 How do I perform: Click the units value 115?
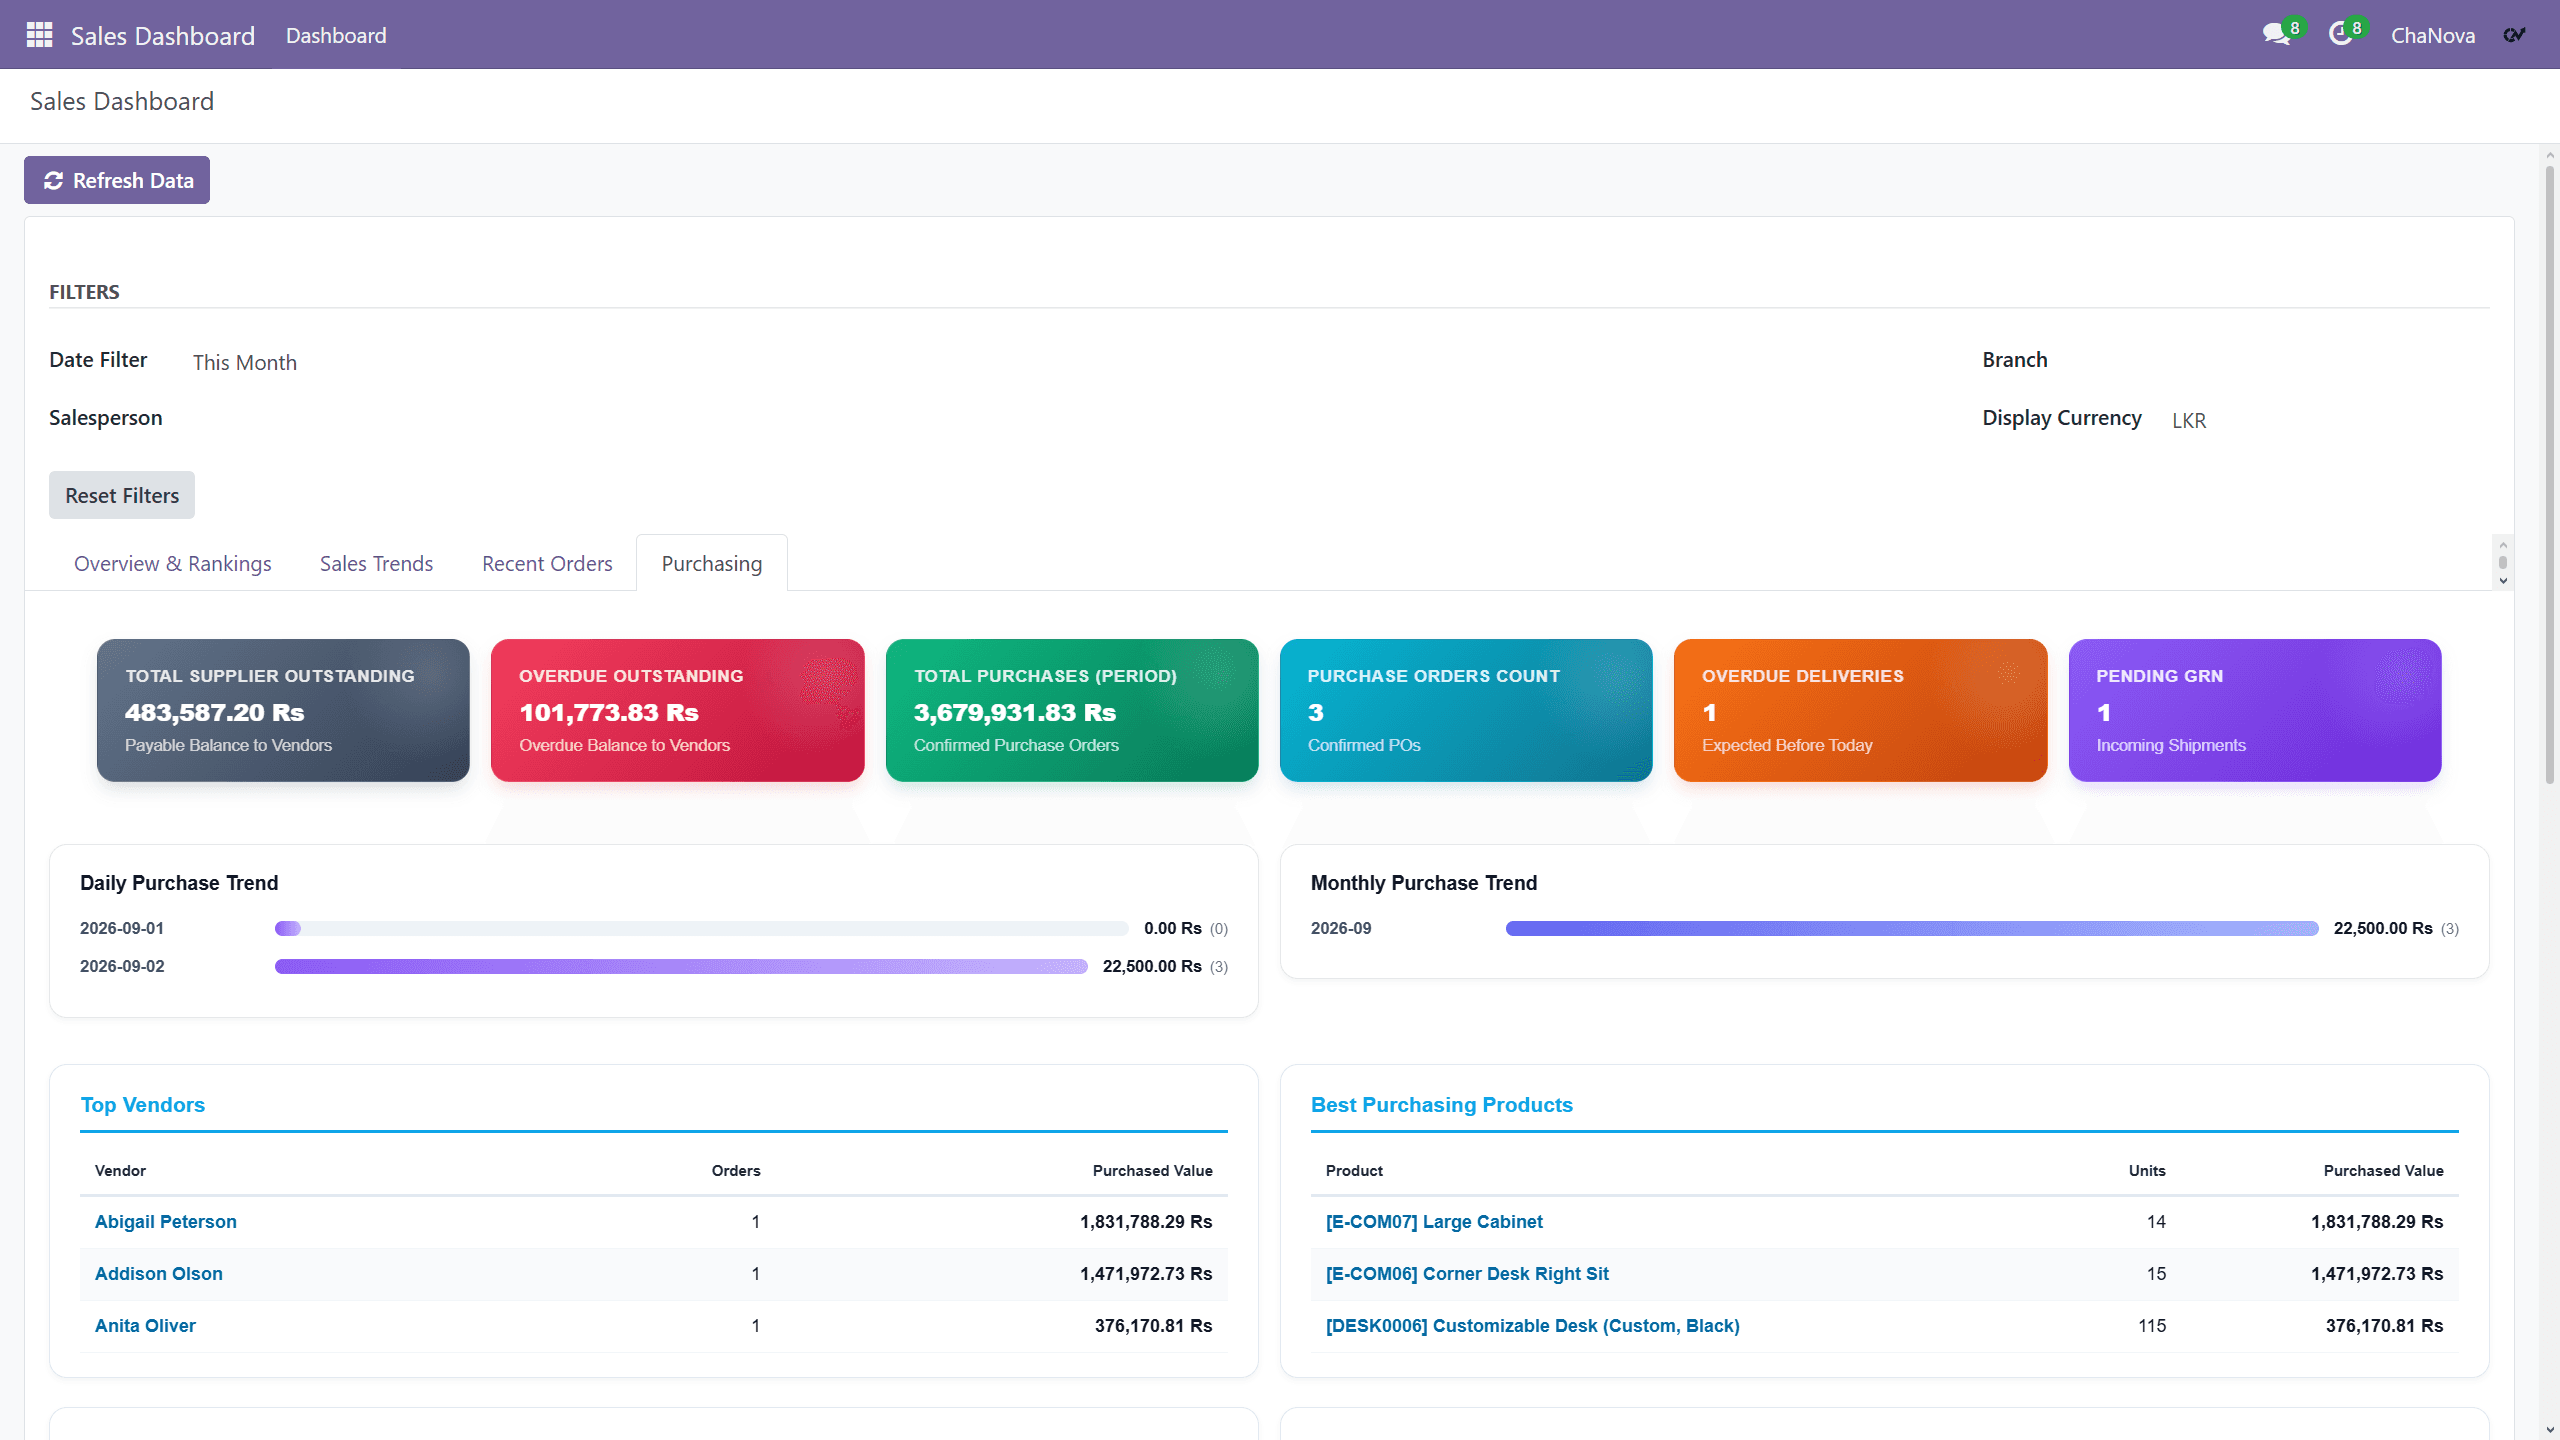[x=2152, y=1325]
